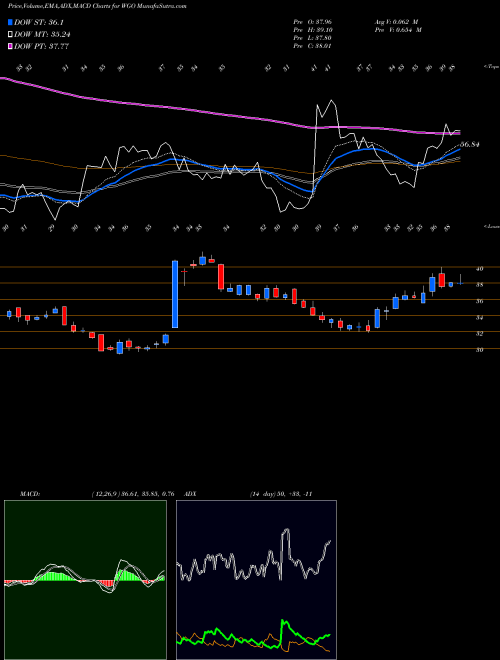Click the 30 price axis label
This screenshot has width=500, height=660.
[479, 350]
